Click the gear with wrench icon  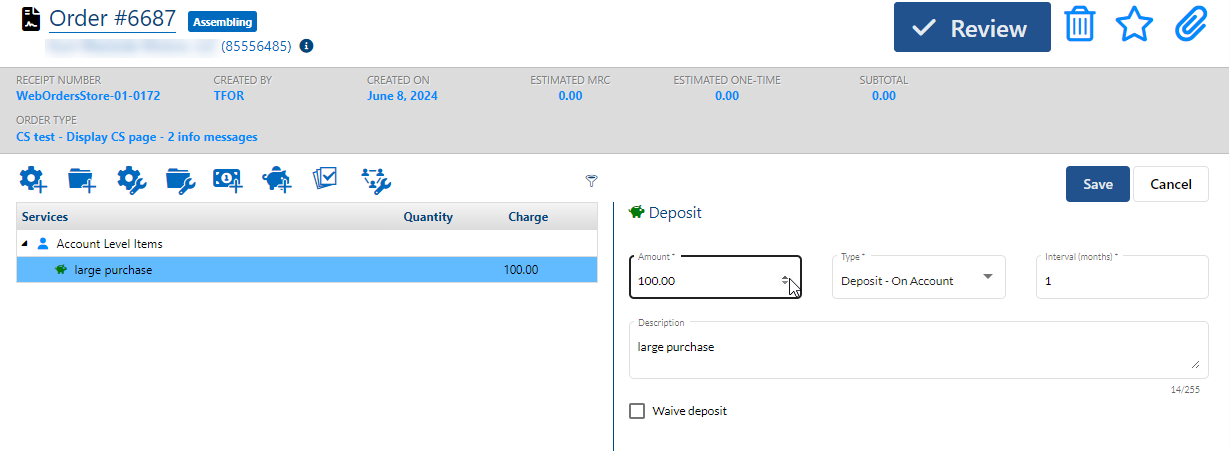coord(131,180)
